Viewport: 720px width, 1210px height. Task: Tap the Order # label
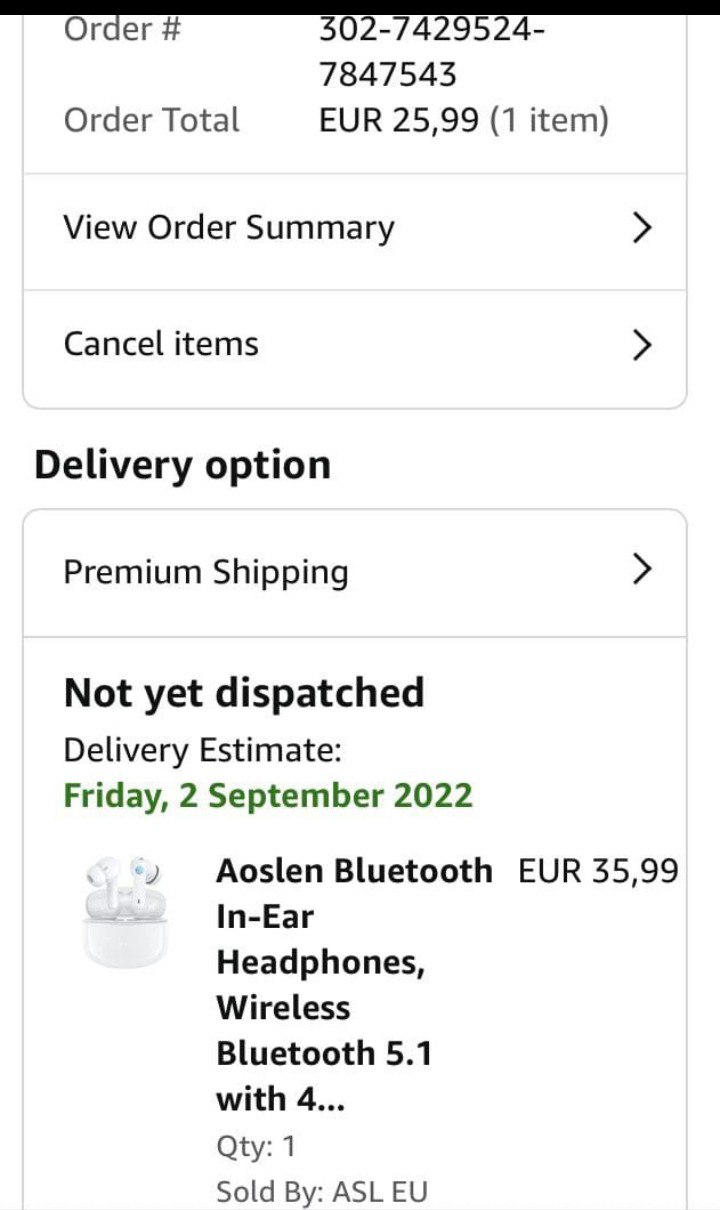point(122,30)
